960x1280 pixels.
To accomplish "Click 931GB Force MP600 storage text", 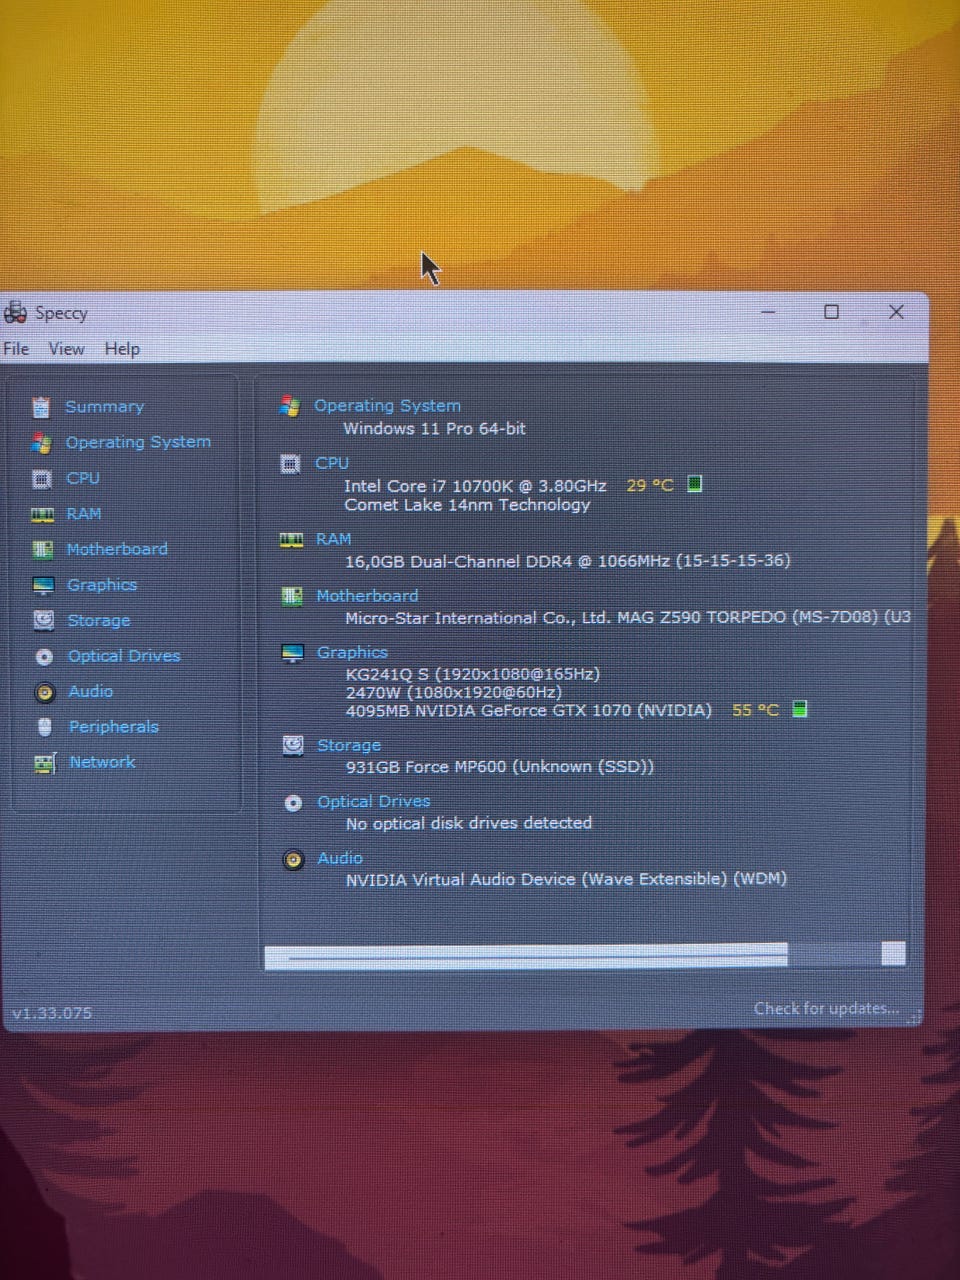I will coord(500,767).
